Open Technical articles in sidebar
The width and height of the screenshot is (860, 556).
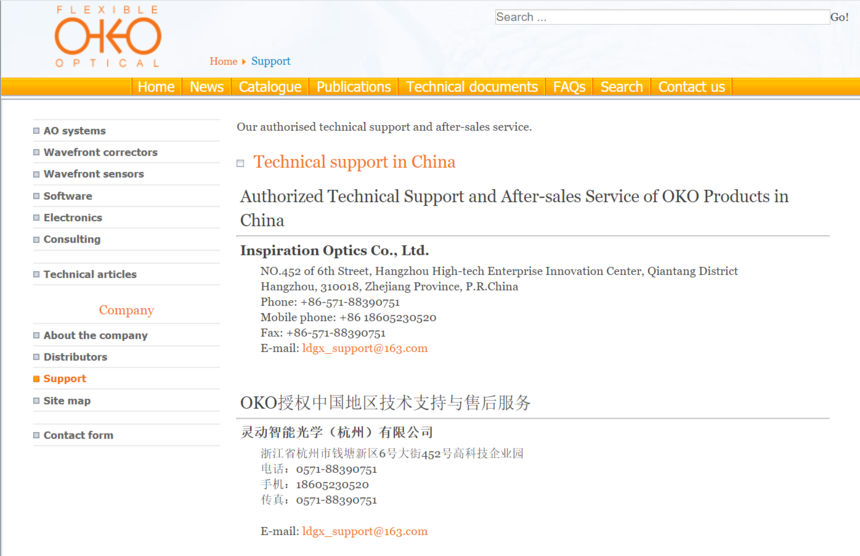coord(90,274)
